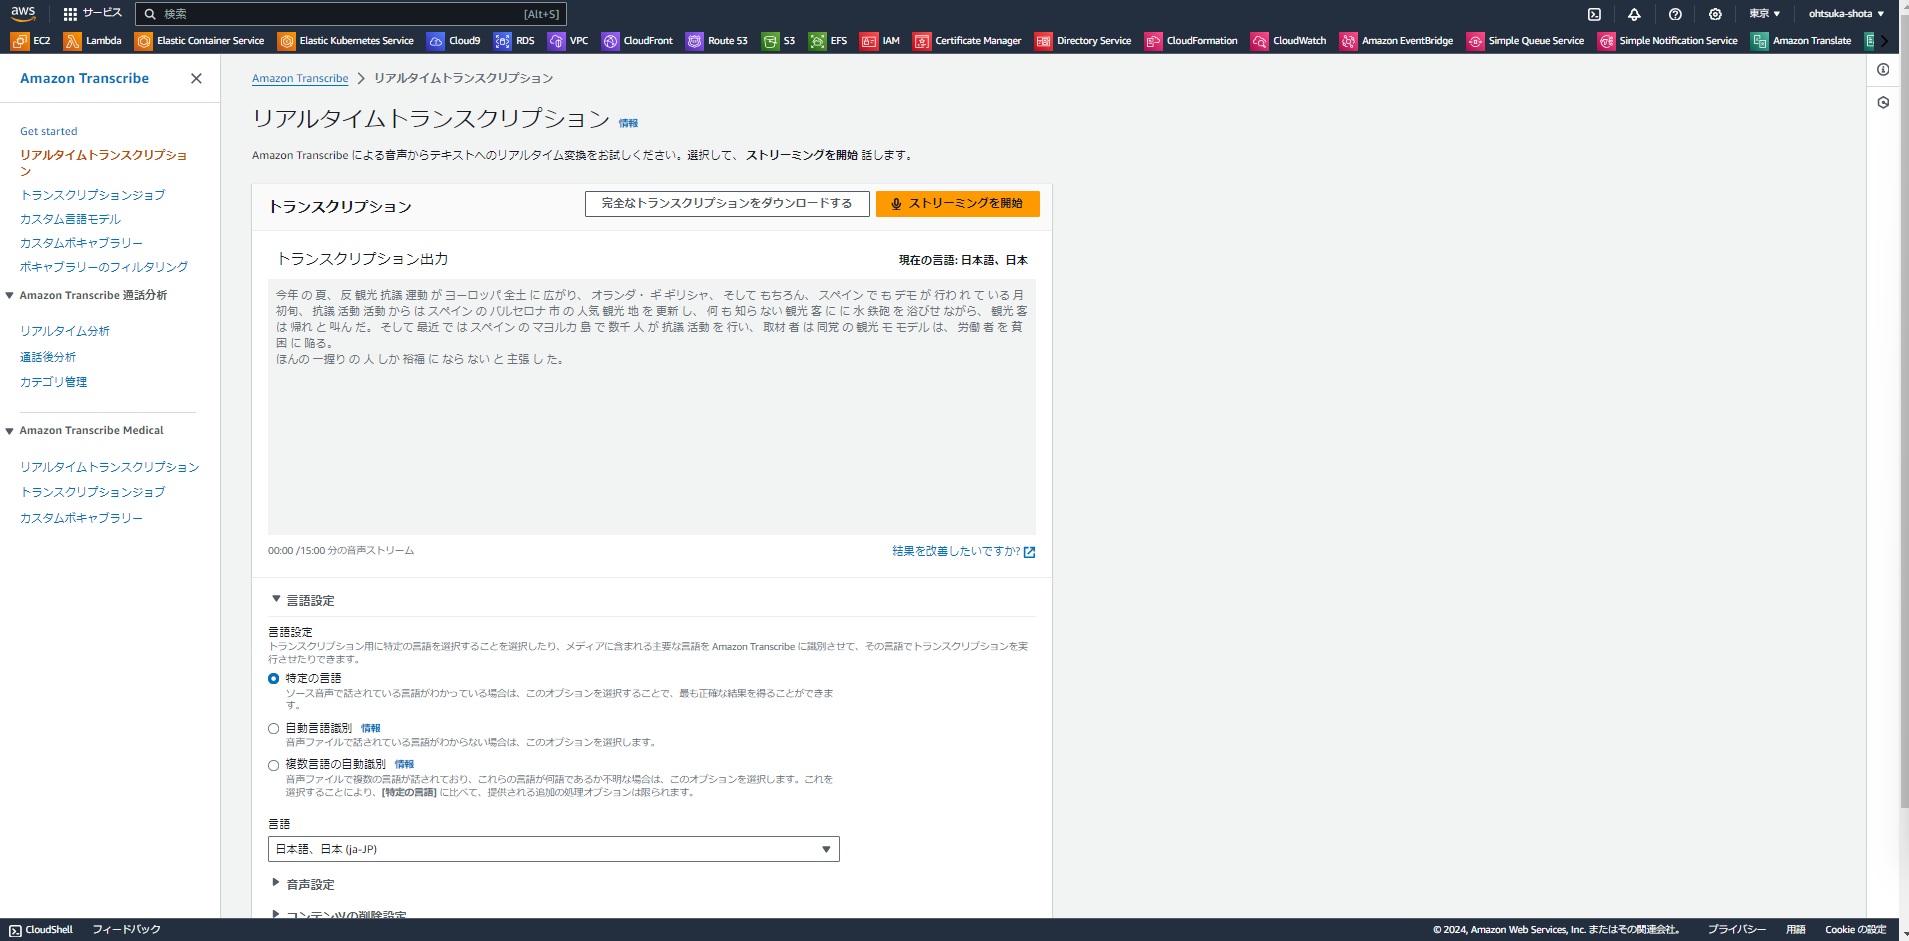This screenshot has height=941, width=1909.
Task: Open Elastic Container Service shortcut icon
Action: pos(143,41)
